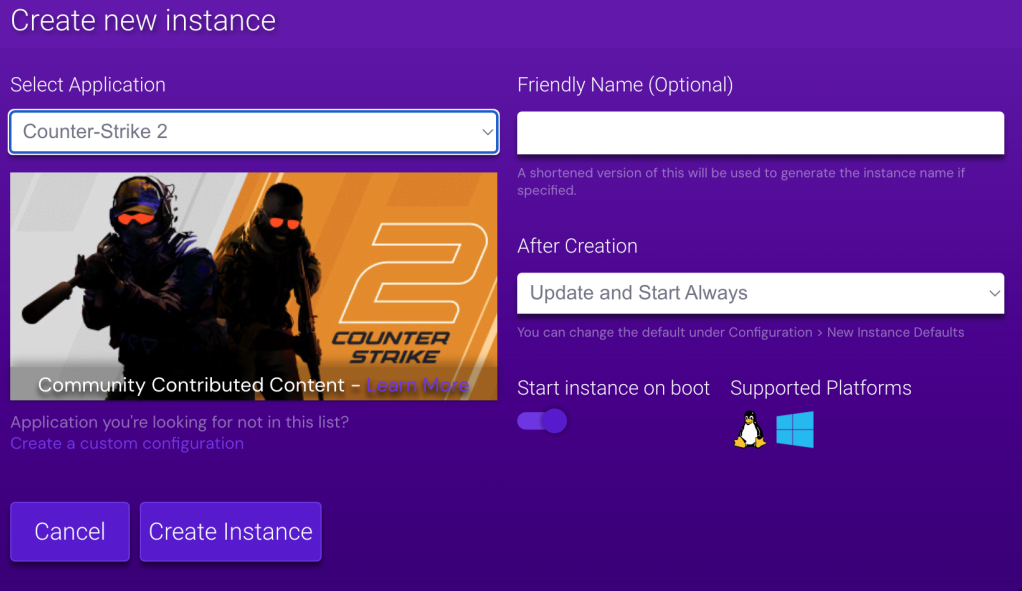Click the Friendly Name input field

[761, 133]
